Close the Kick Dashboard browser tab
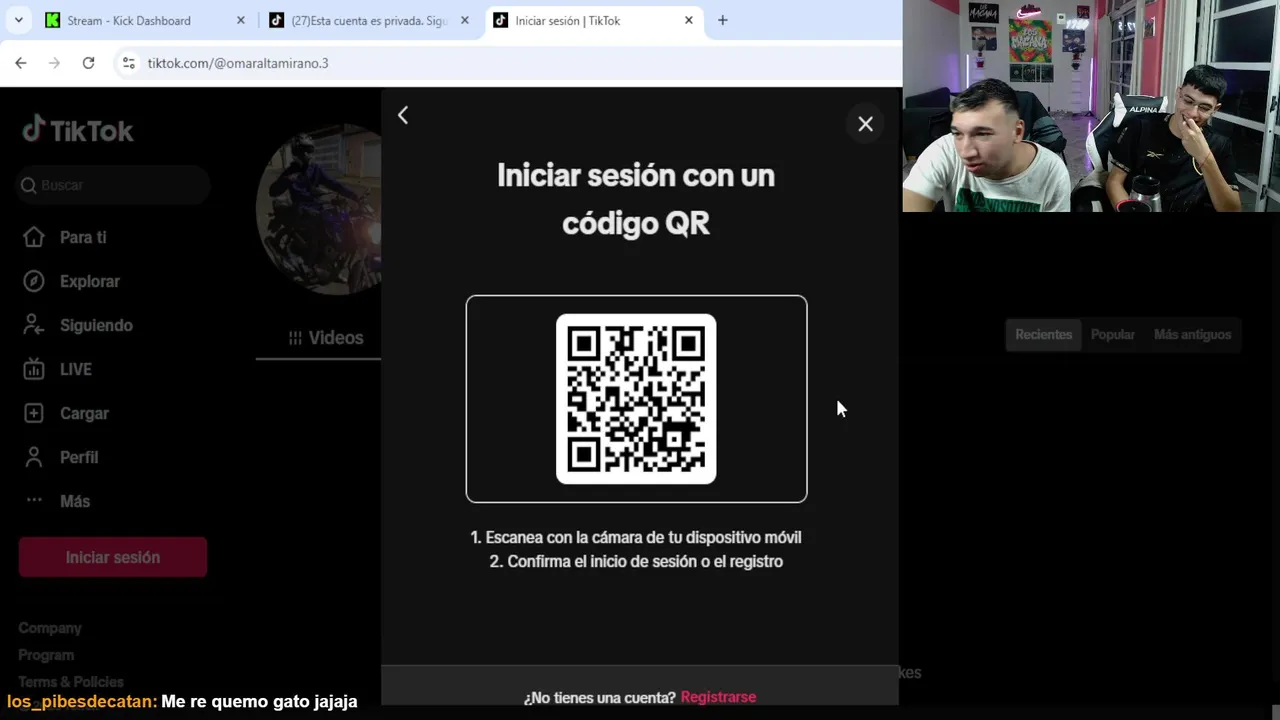Image resolution: width=1280 pixels, height=720 pixels. click(x=240, y=20)
